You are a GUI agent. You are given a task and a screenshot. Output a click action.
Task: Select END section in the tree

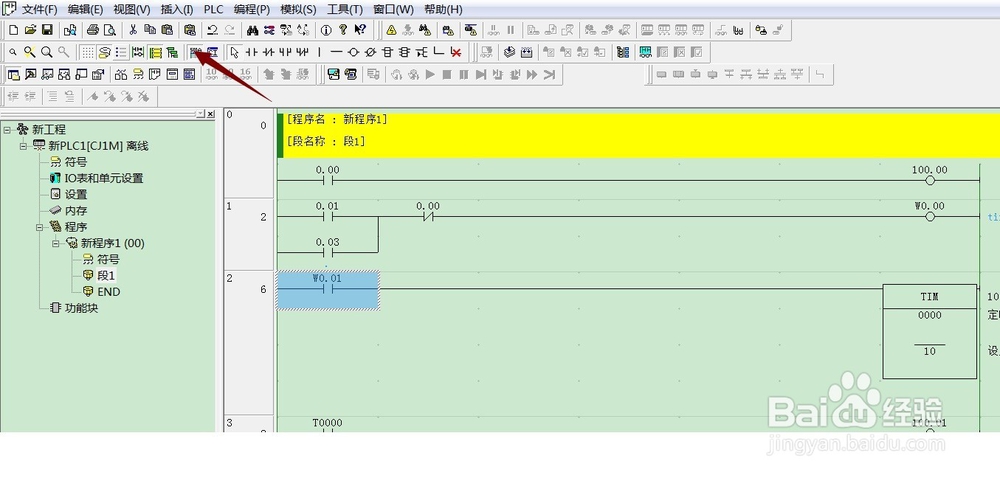[108, 292]
